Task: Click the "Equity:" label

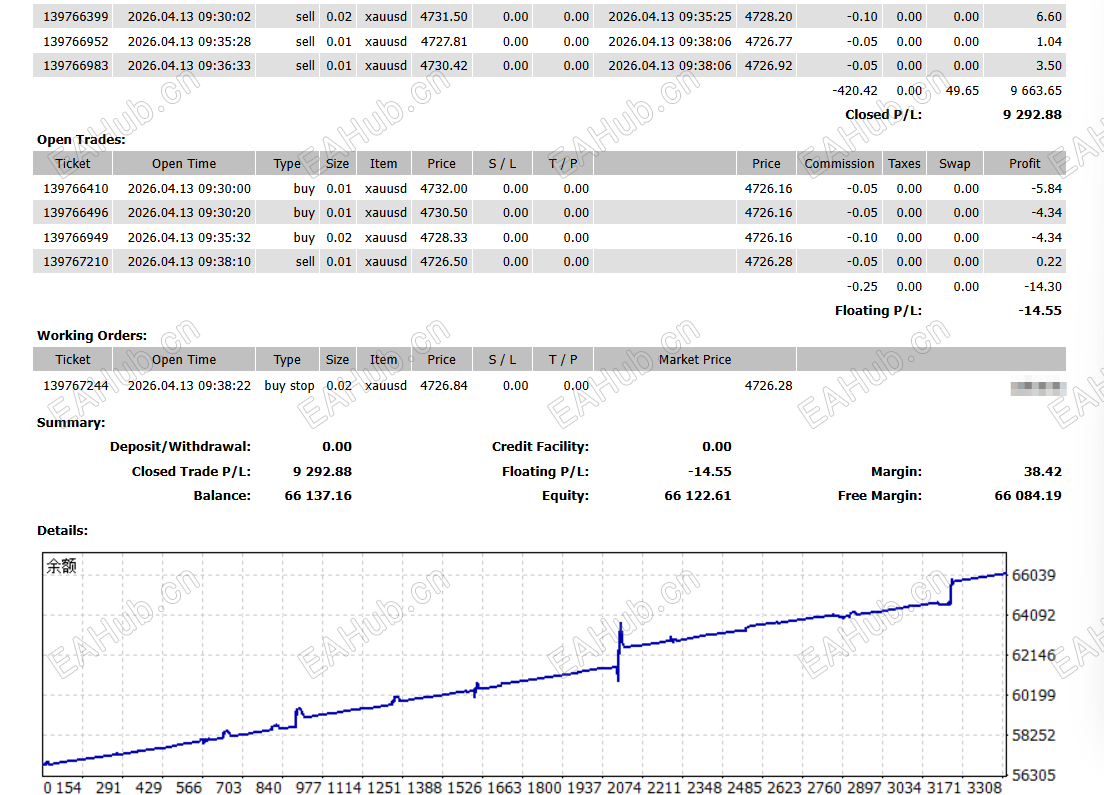Action: pos(565,496)
